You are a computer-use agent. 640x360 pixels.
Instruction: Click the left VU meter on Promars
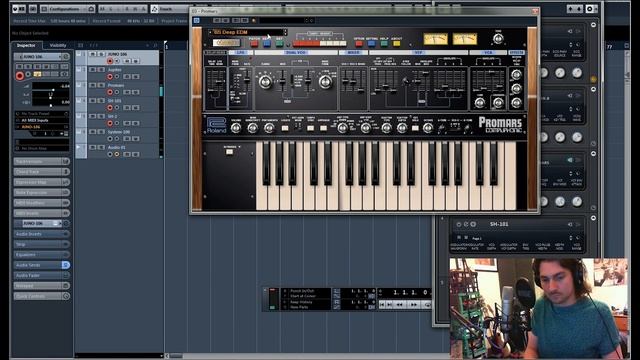(x=436, y=39)
